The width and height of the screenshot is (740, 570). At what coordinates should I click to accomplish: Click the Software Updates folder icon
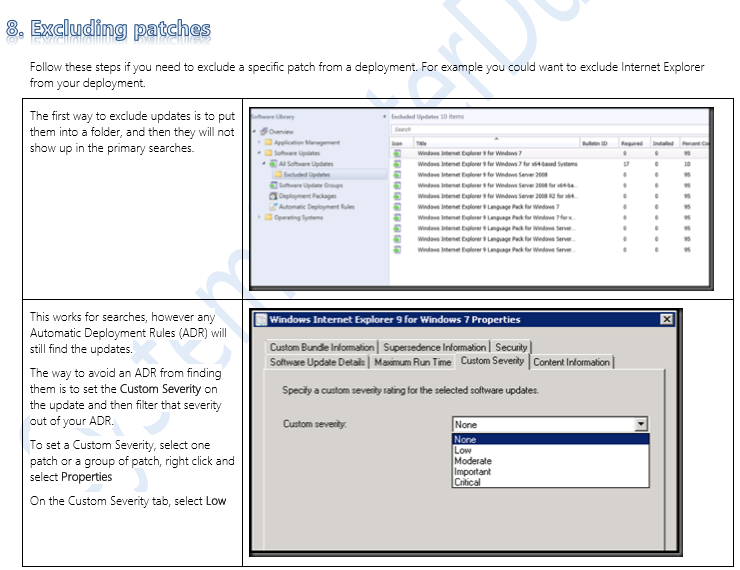coord(269,153)
